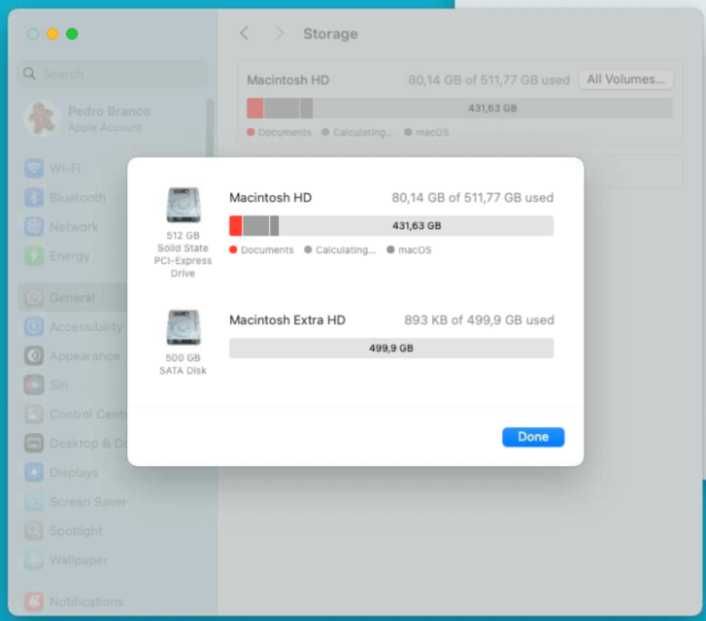Click the 431,63 GB free space label in dialog
Screen dimensions: 706x621
[x=416, y=226]
